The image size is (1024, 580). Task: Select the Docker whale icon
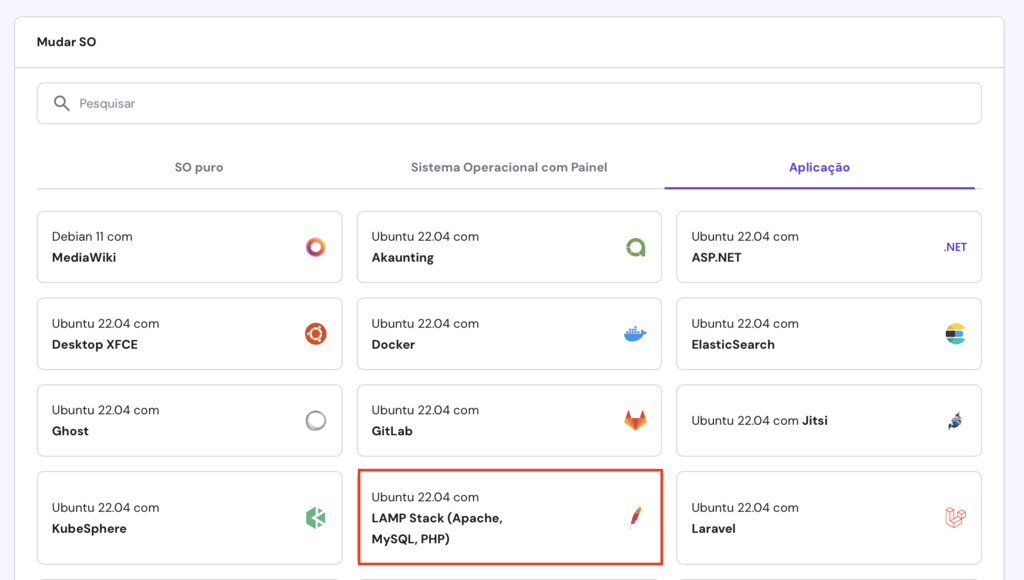point(636,333)
